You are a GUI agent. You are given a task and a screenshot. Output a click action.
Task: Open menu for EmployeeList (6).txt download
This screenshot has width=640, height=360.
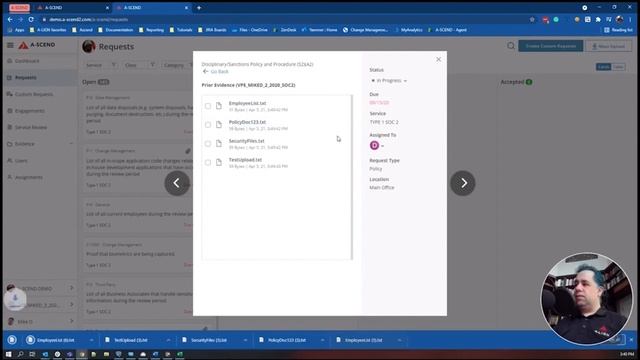(91, 340)
